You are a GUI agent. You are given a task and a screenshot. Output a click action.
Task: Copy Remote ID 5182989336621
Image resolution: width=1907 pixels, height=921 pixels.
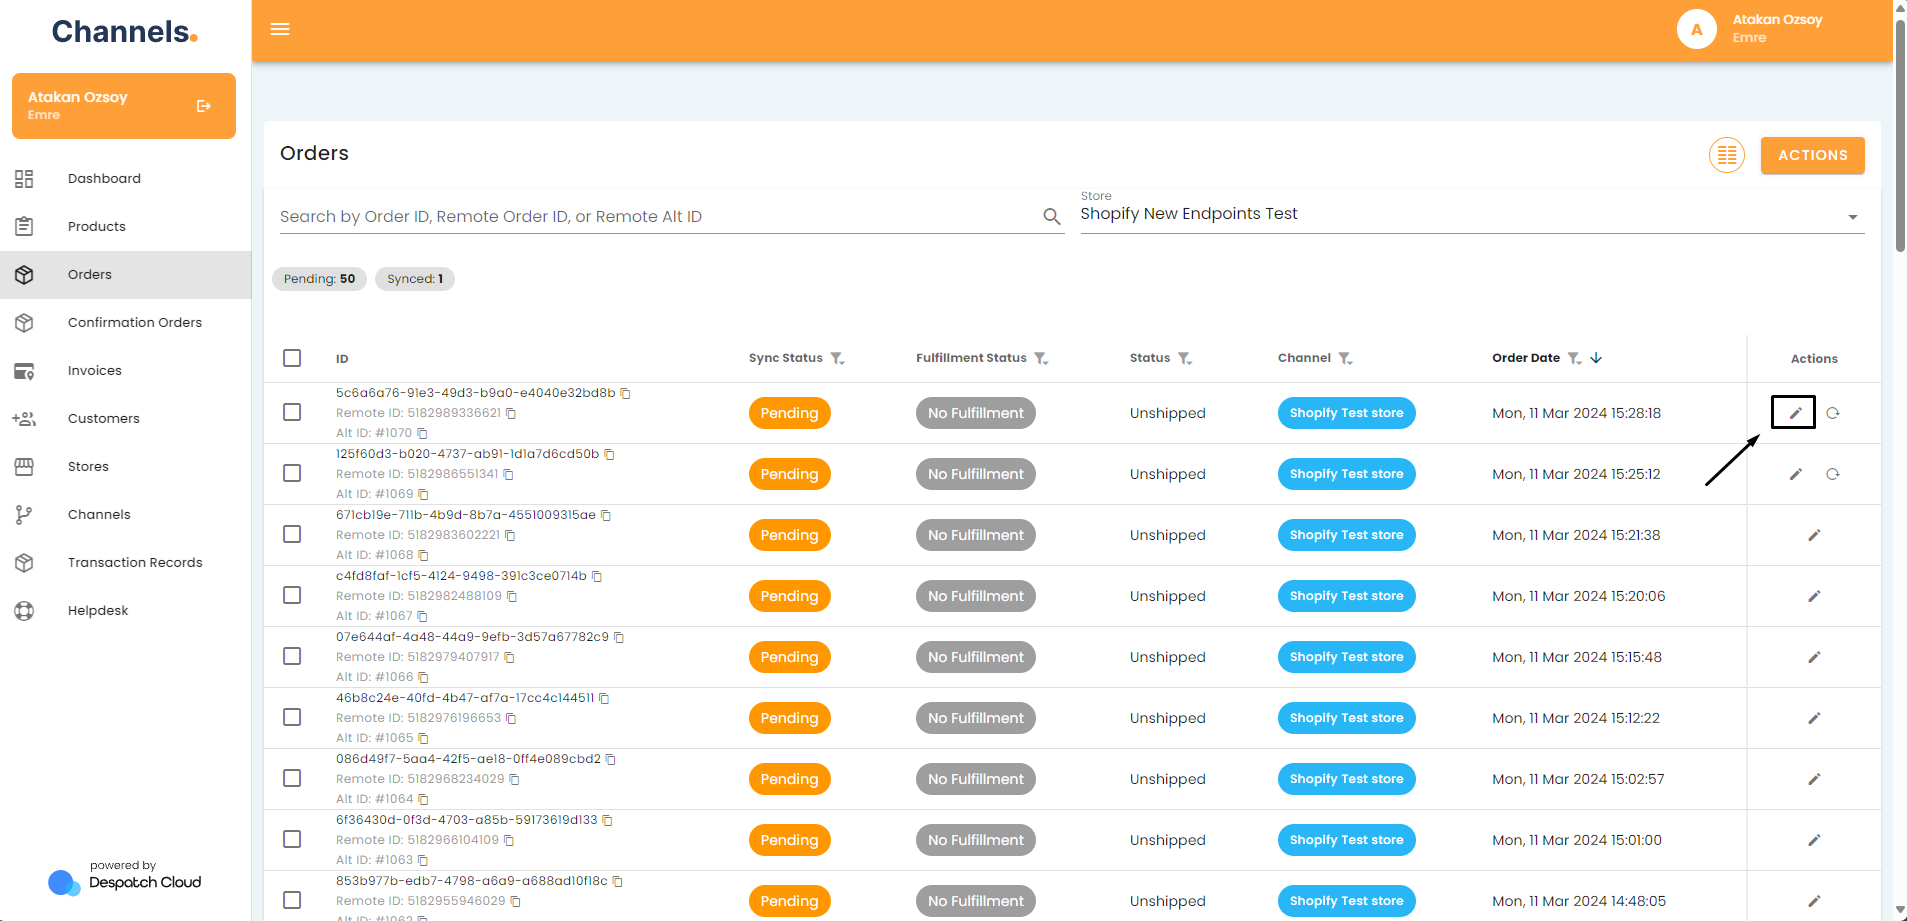click(511, 413)
